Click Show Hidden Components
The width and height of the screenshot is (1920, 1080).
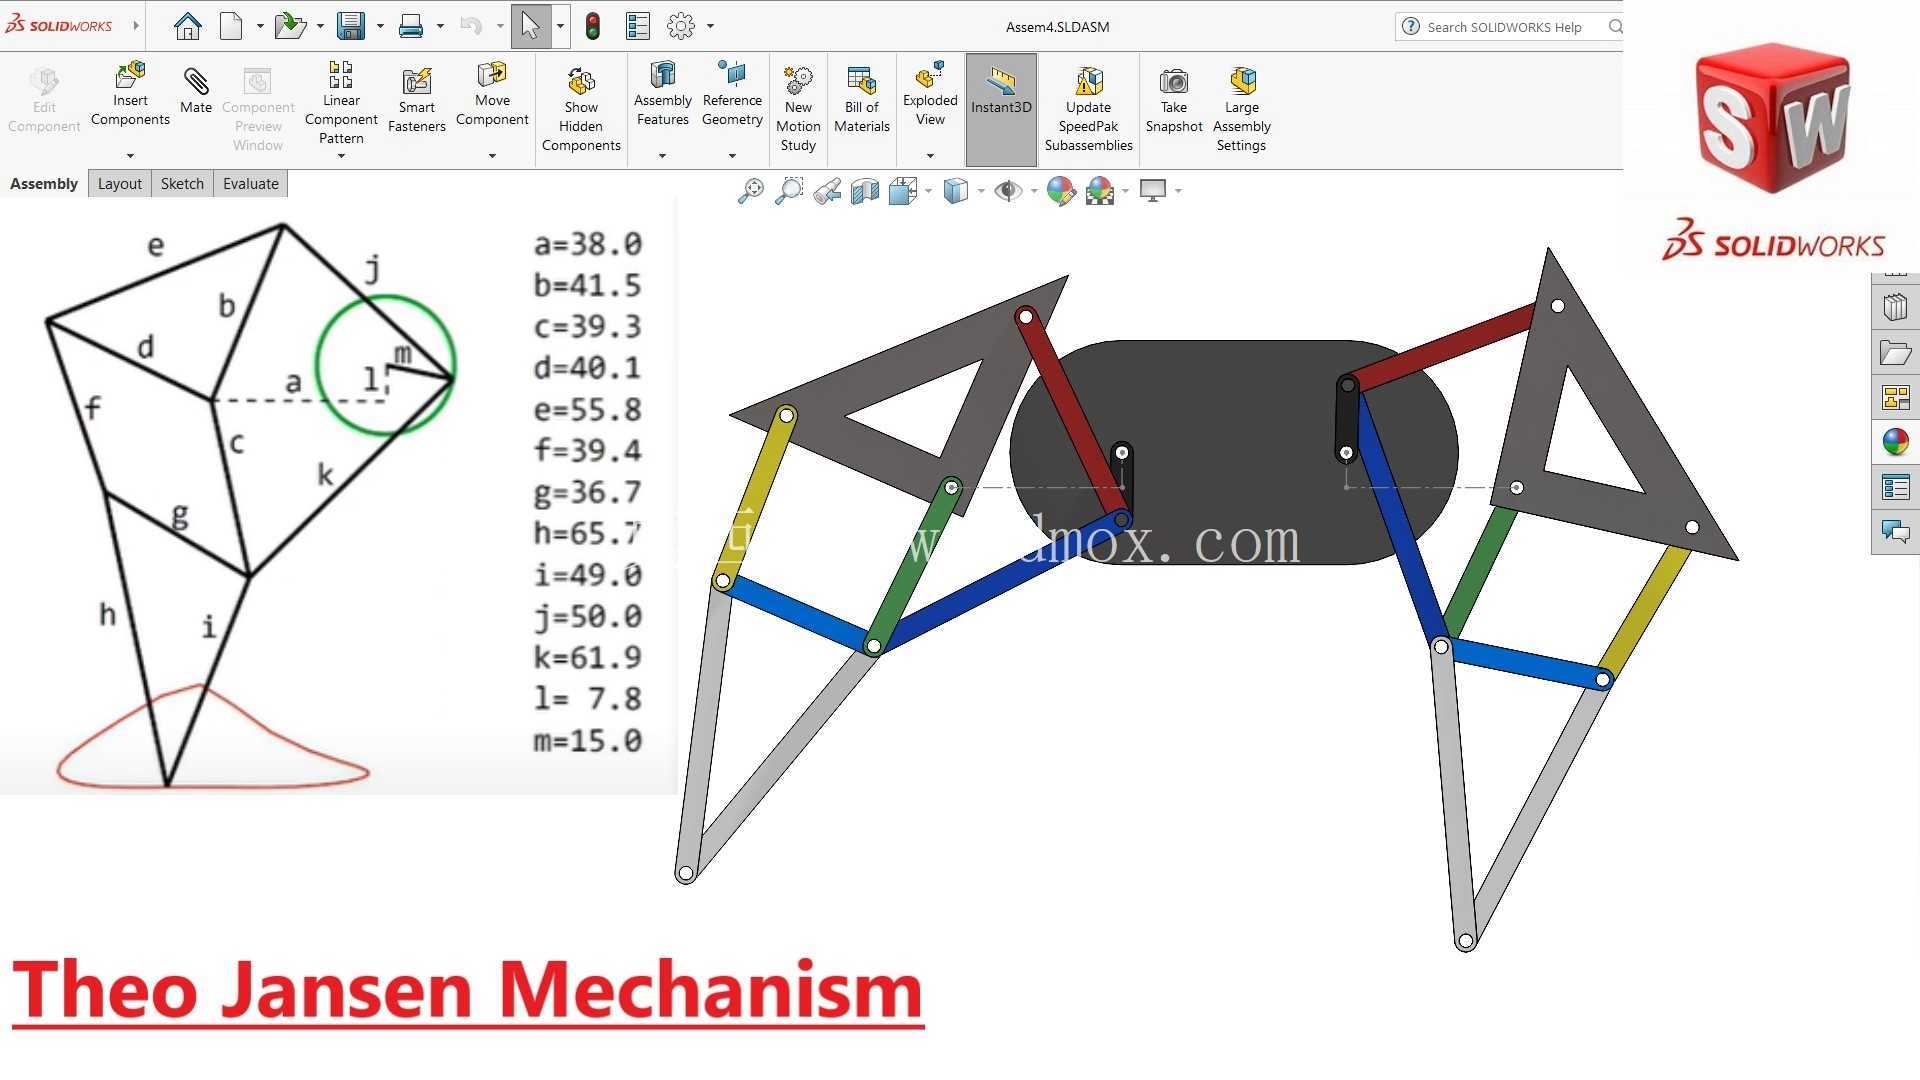pos(581,110)
